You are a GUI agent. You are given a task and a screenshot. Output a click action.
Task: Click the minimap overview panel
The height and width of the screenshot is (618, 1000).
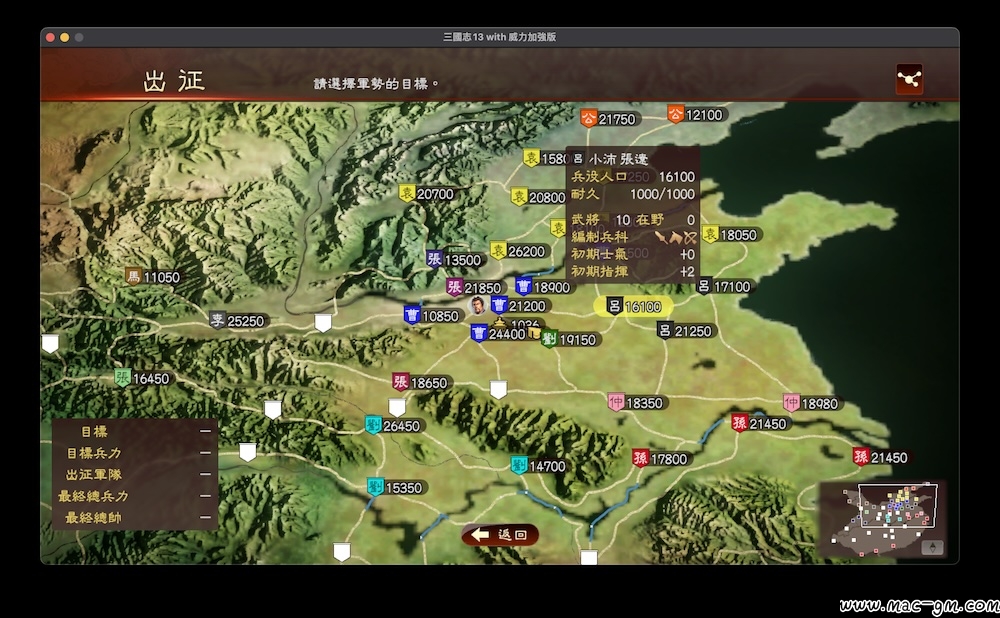(882, 520)
